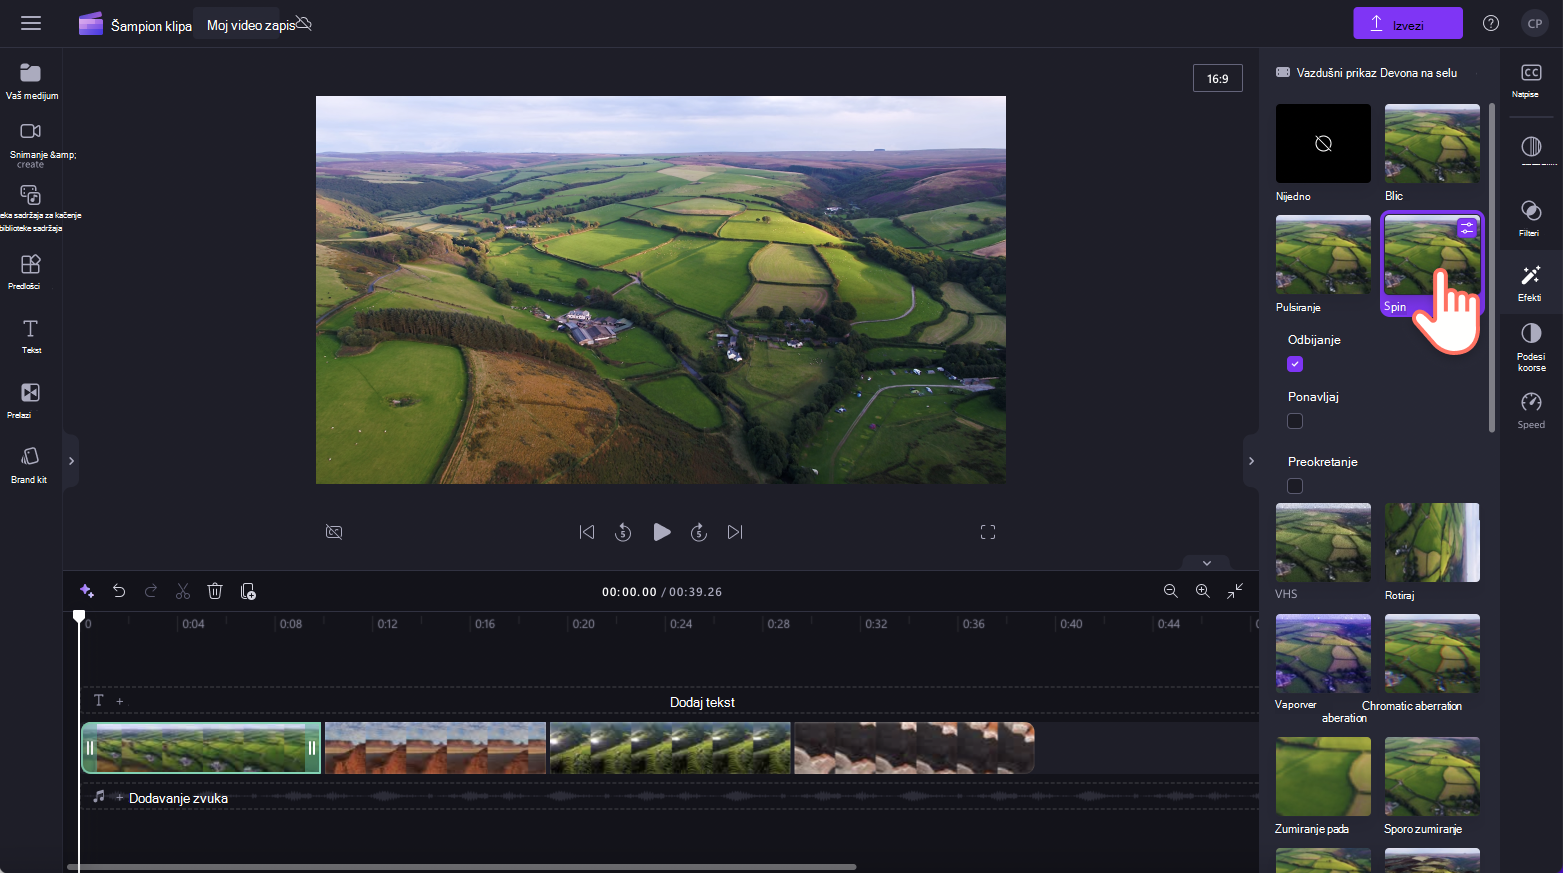Image resolution: width=1563 pixels, height=873 pixels.
Task: Open Prelazi transitions panel
Action: tap(31, 400)
